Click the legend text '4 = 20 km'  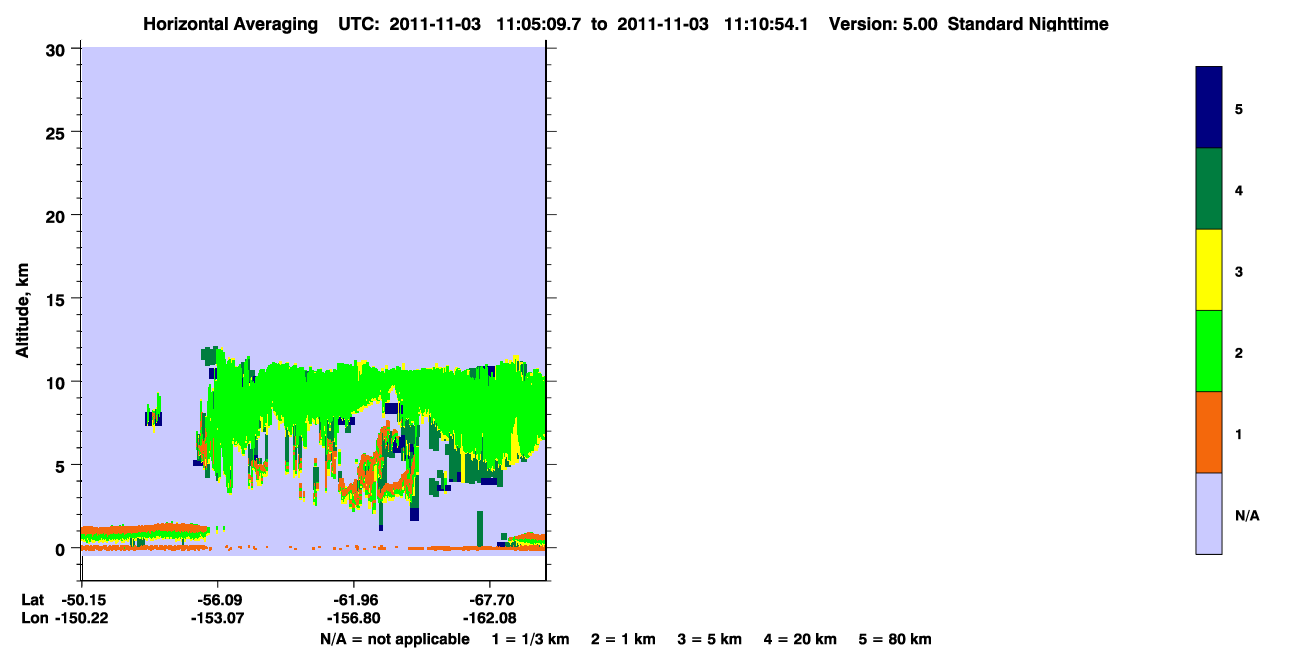point(800,639)
